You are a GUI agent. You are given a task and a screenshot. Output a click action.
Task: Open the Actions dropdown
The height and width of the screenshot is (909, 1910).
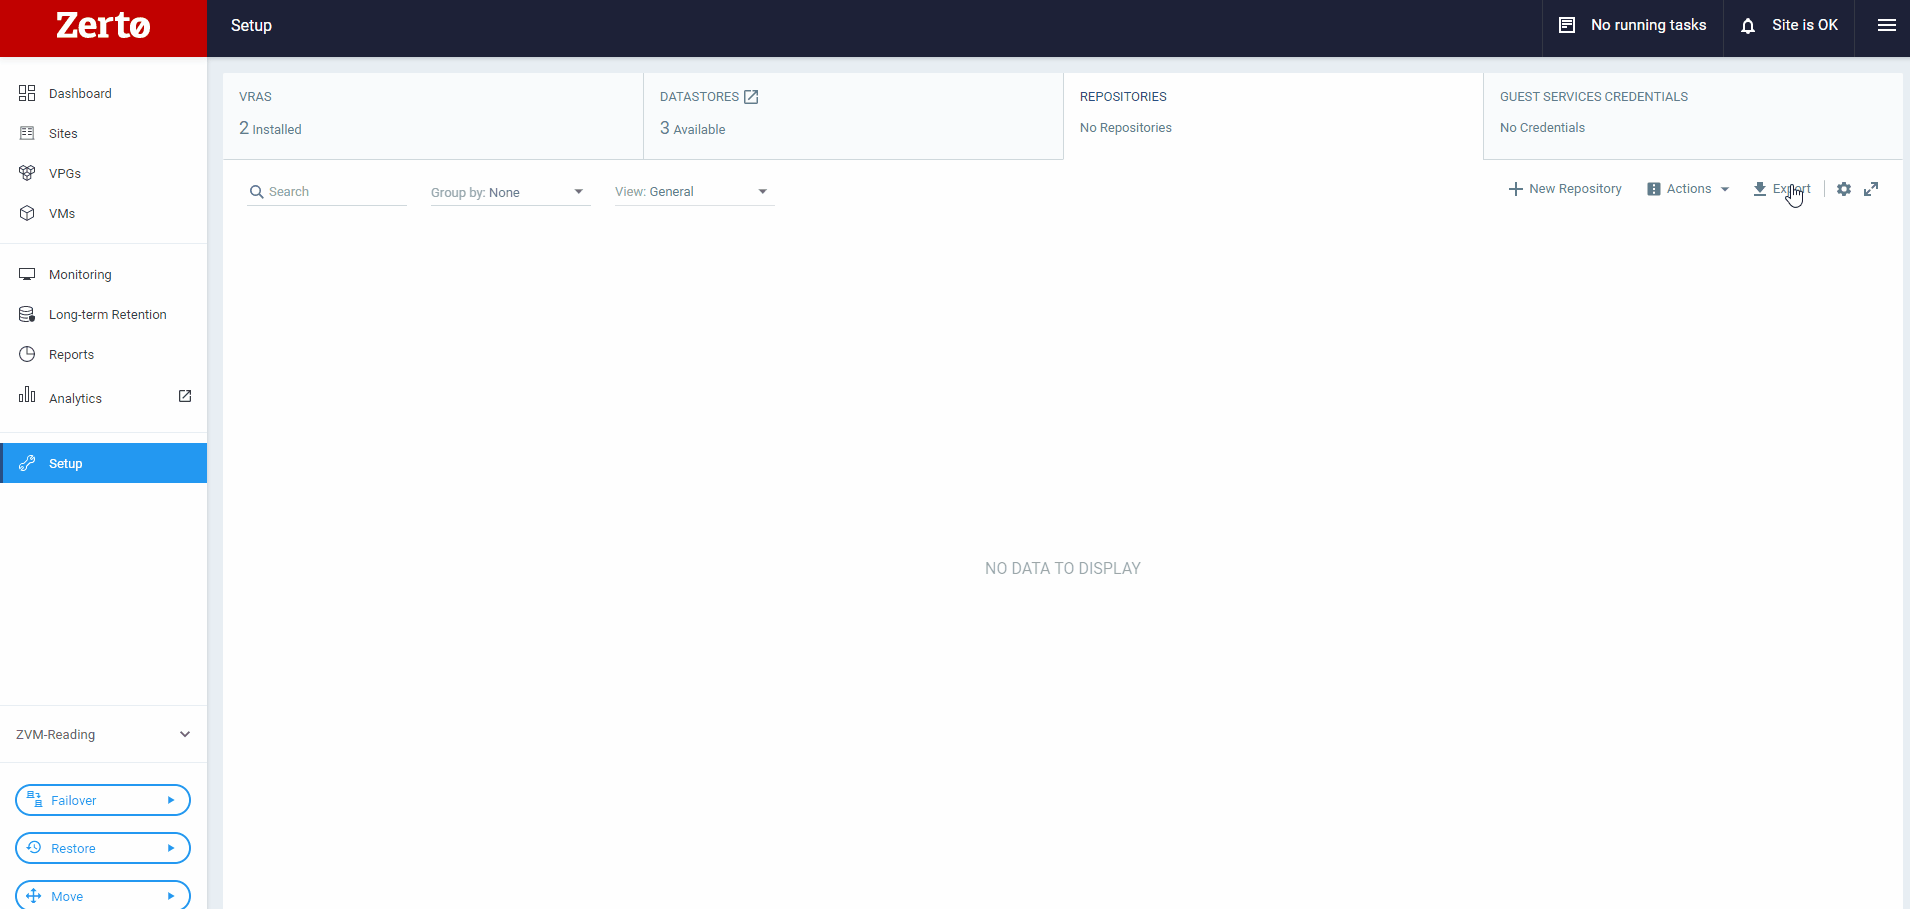pos(1688,189)
